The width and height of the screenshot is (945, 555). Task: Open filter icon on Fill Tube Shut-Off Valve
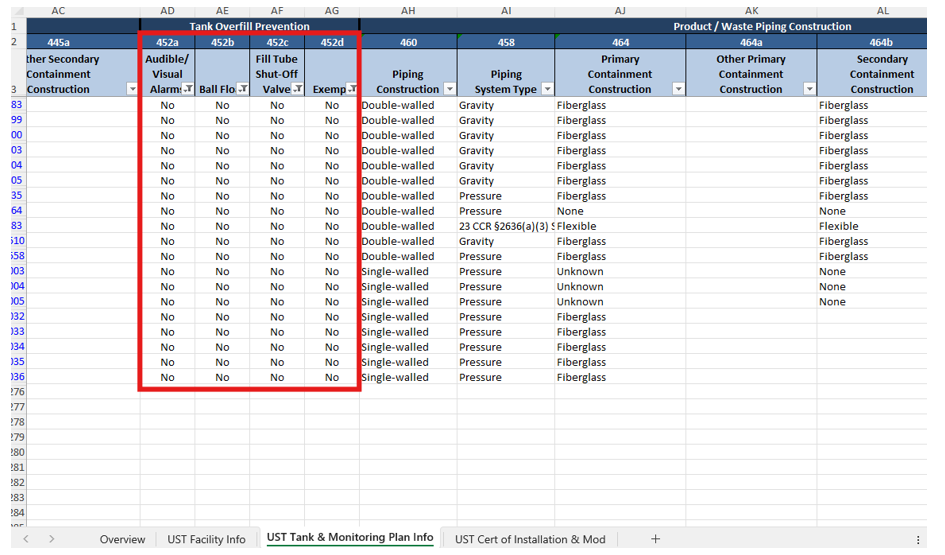[297, 89]
